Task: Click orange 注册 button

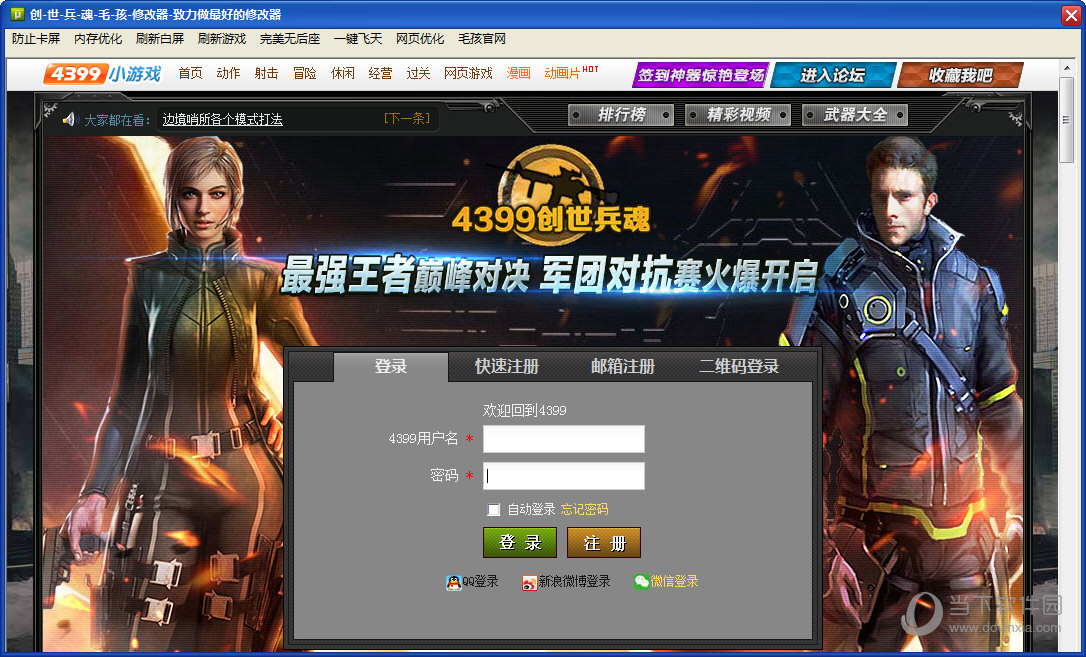Action: coord(604,542)
